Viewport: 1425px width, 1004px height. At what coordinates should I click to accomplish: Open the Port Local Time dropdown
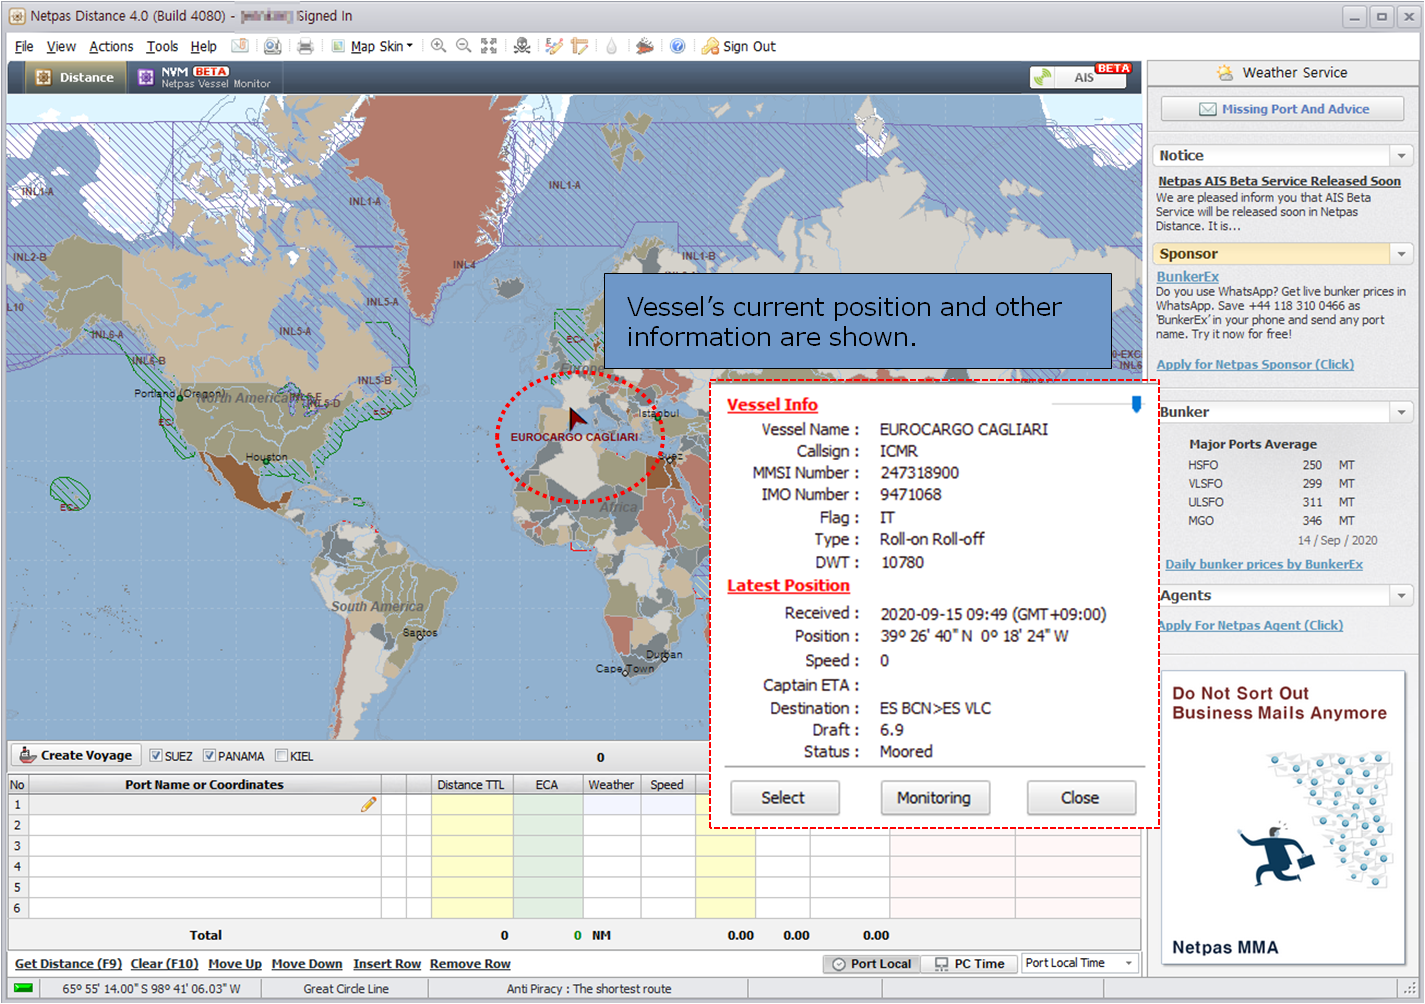point(1081,963)
